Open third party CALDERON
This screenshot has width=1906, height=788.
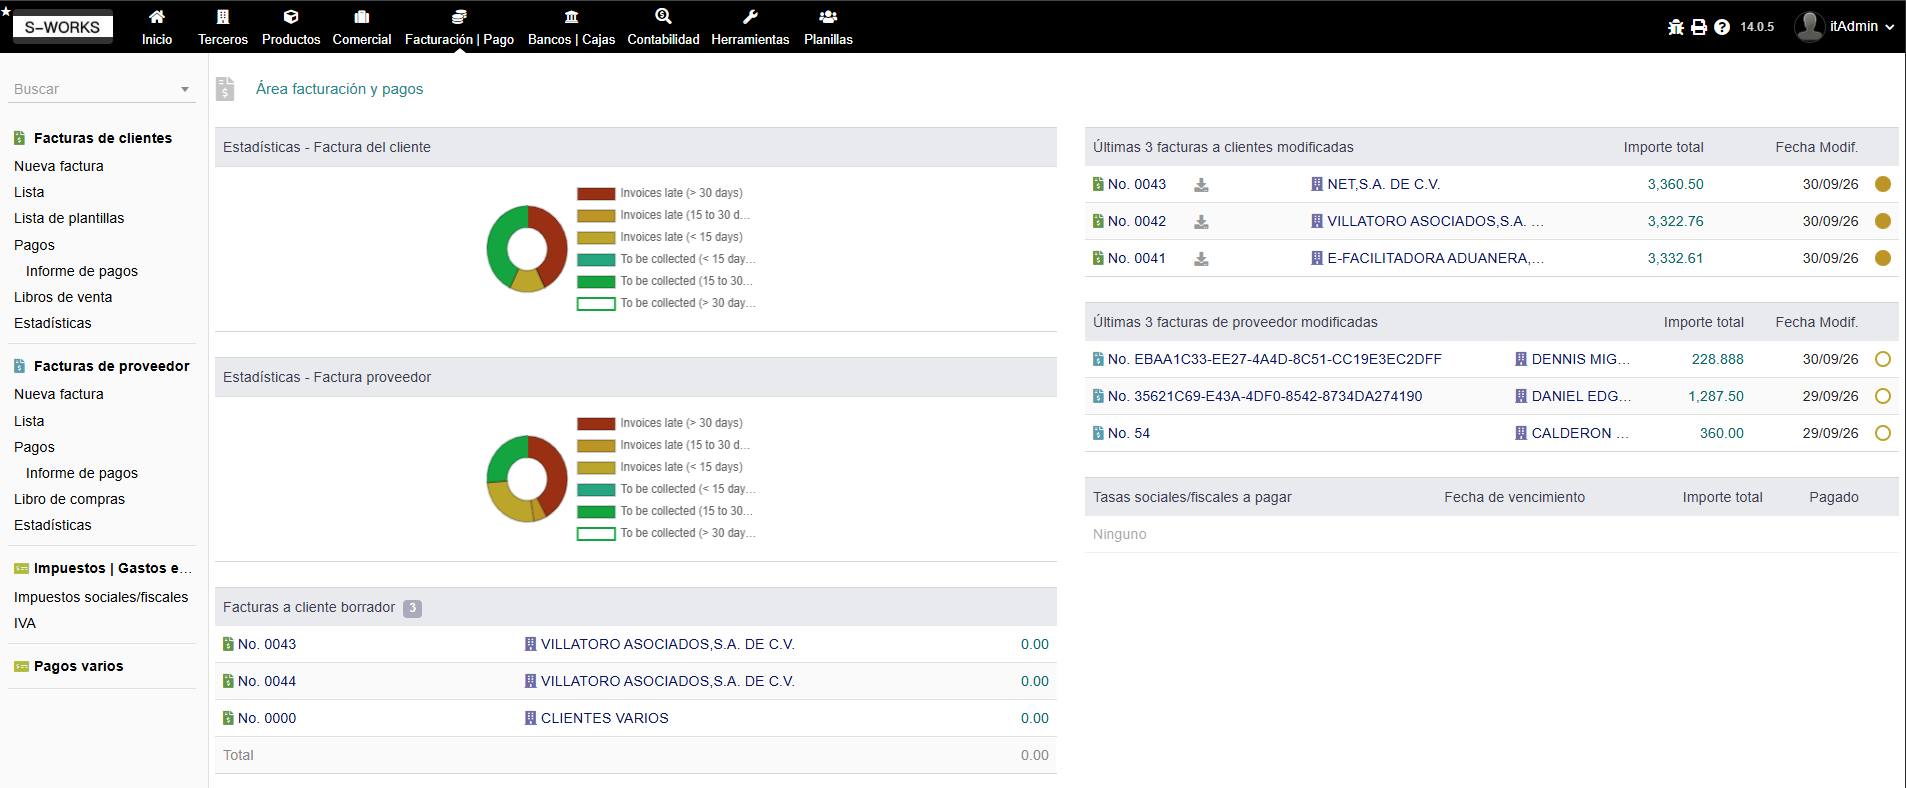(1580, 433)
